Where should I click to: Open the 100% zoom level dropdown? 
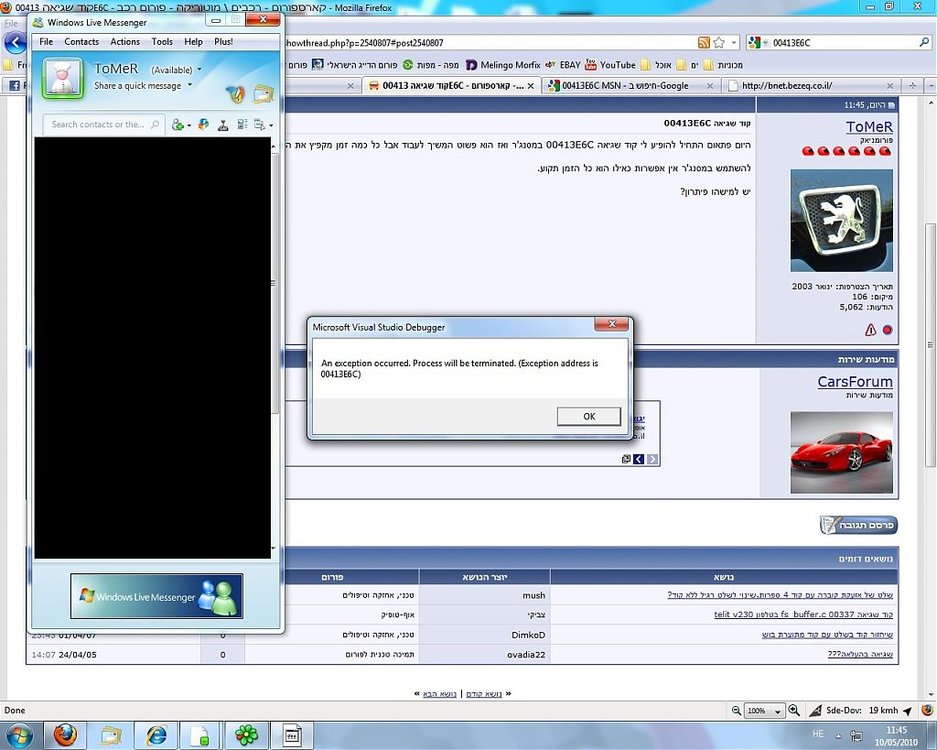(764, 711)
